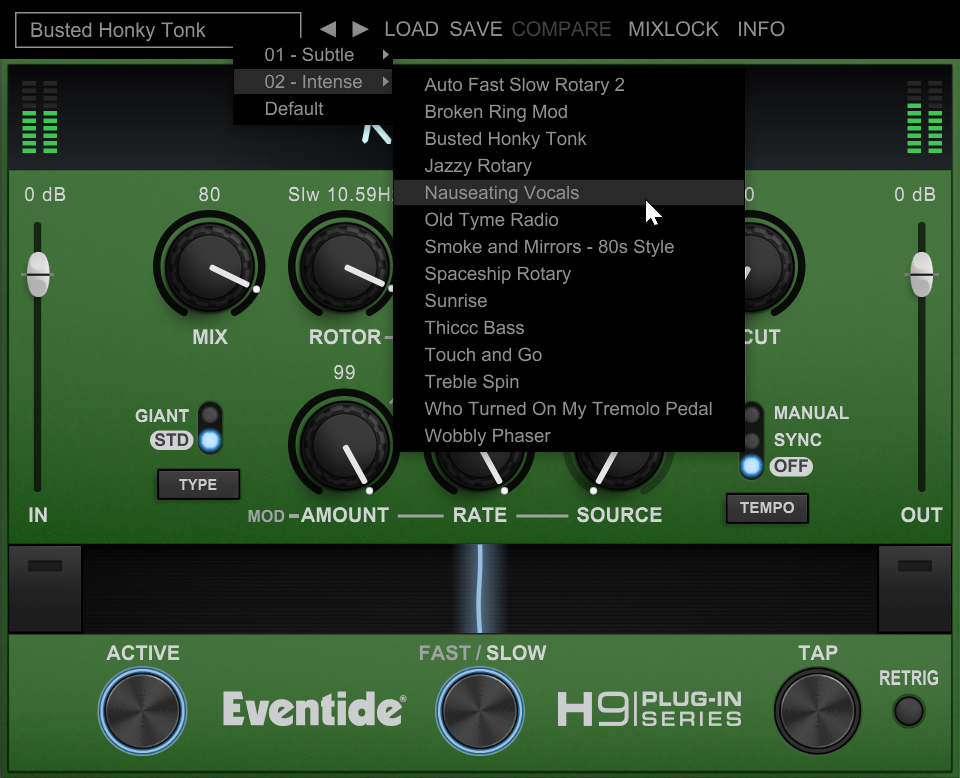Set tempo mode to SYNC
Image resolution: width=960 pixels, height=778 pixels.
pos(752,440)
